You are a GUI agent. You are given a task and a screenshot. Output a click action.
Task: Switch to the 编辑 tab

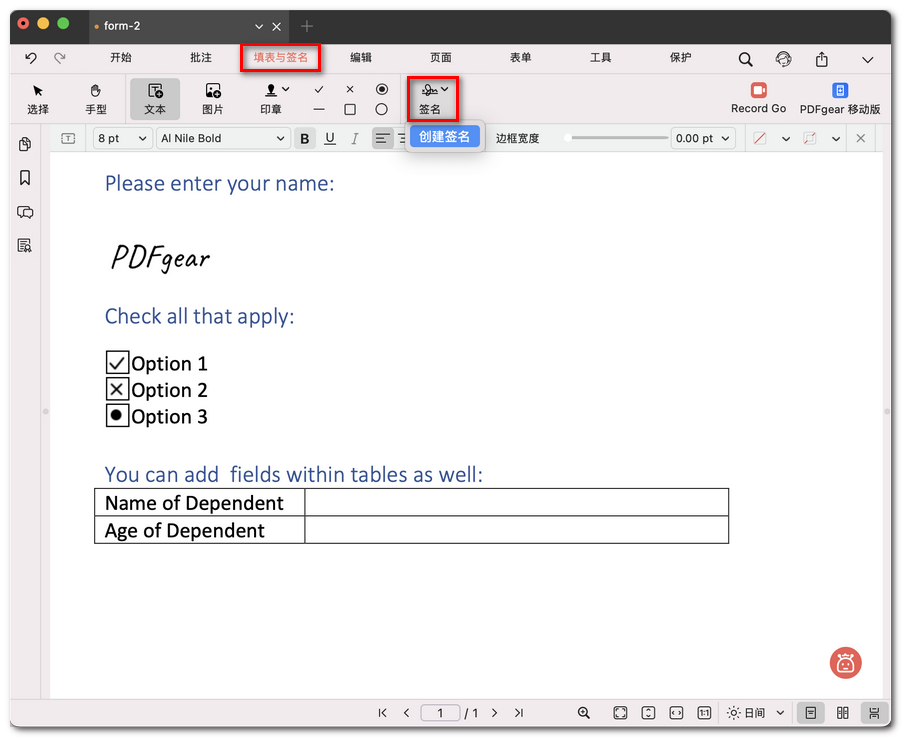(361, 58)
